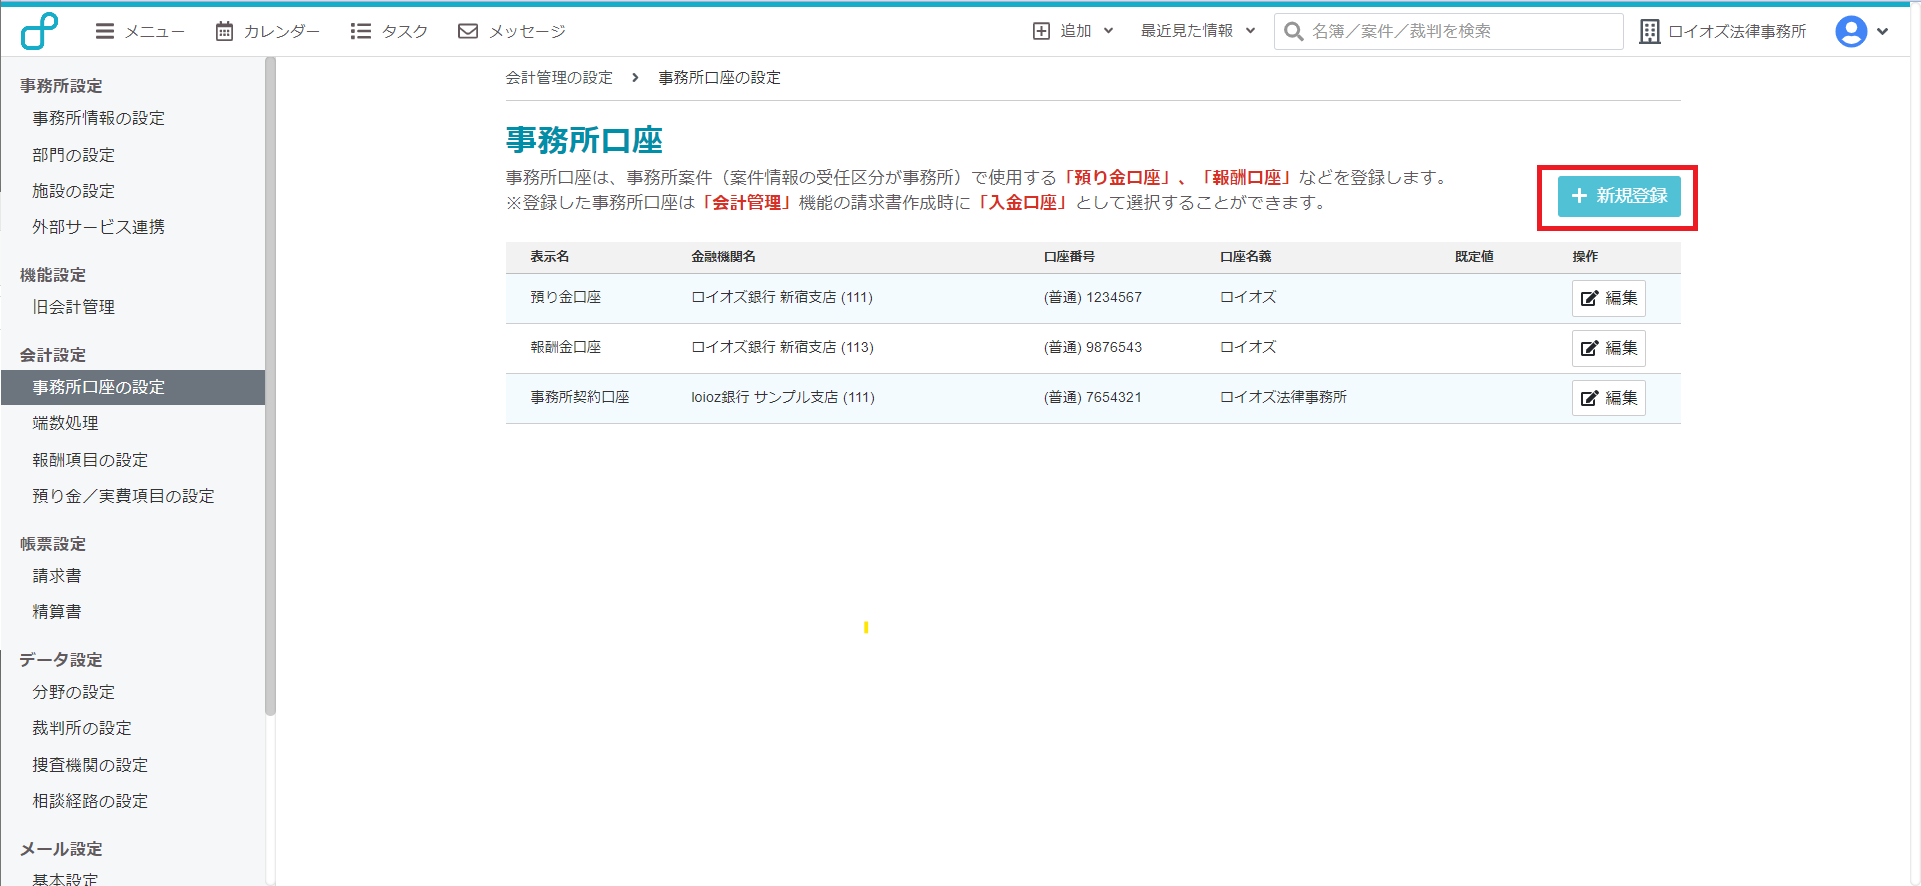Click the 預り金口座 display name cell
The image size is (1921, 886).
[x=565, y=297]
